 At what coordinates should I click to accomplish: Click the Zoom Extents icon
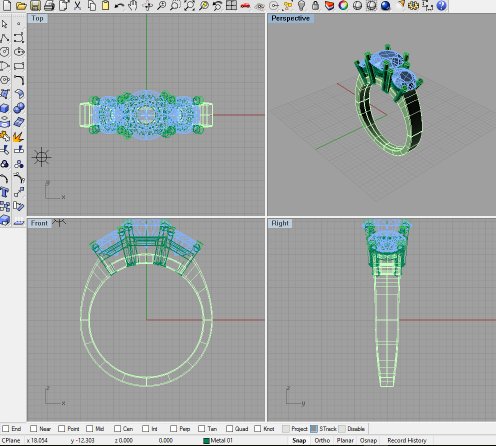189,5
